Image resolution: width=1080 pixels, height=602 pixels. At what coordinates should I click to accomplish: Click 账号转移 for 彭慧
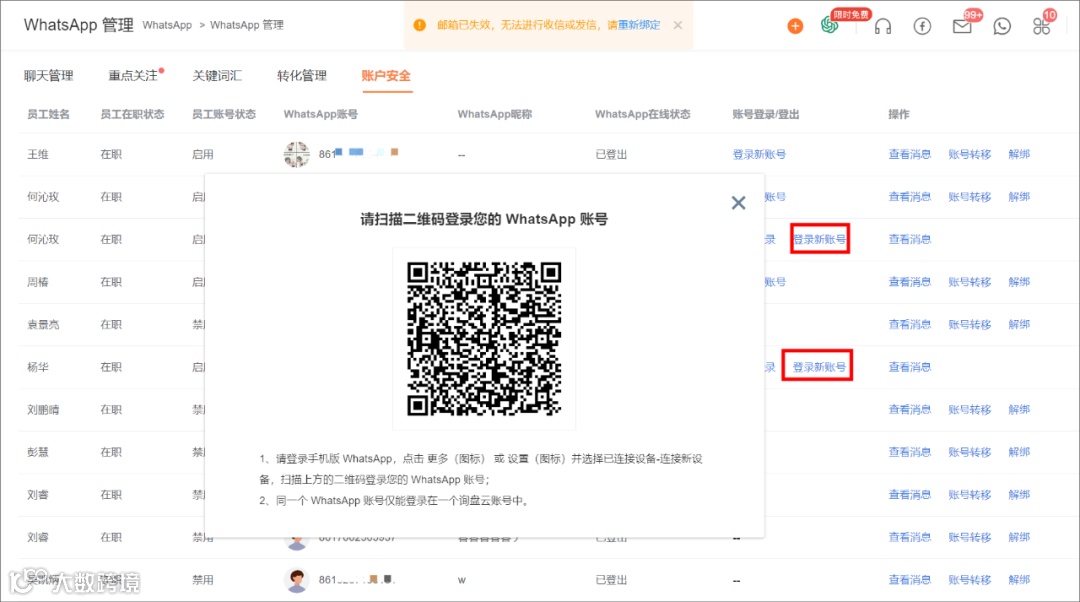point(970,453)
